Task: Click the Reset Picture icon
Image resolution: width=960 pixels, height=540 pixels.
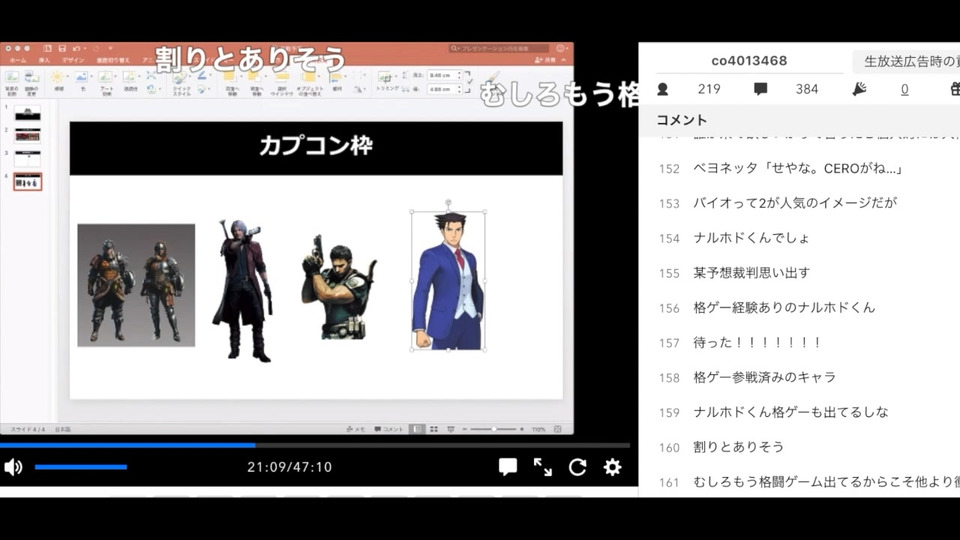Action: [x=151, y=89]
